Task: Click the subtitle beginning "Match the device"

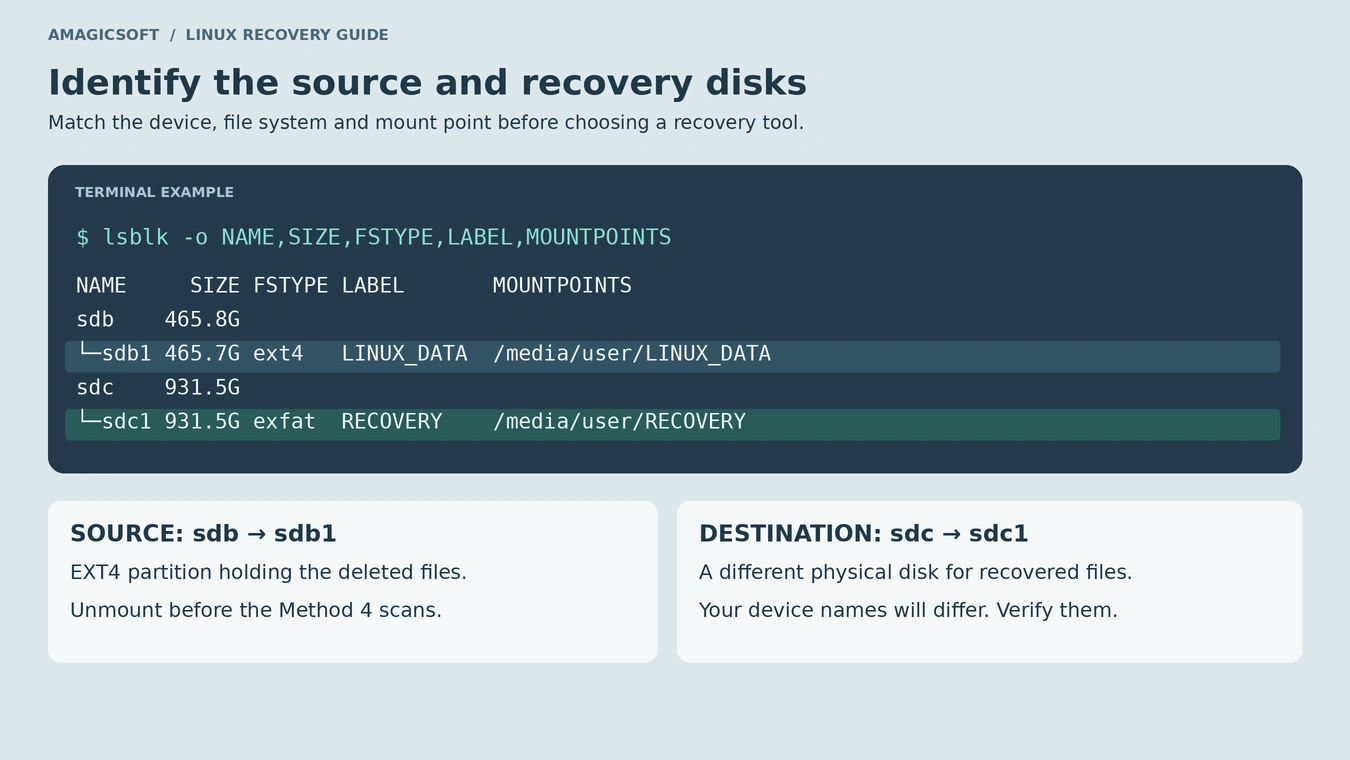Action: 426,123
